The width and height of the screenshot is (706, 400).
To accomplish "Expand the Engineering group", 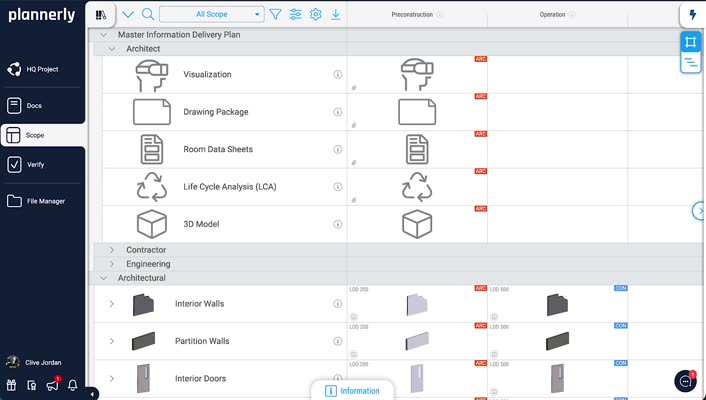I will pos(112,264).
